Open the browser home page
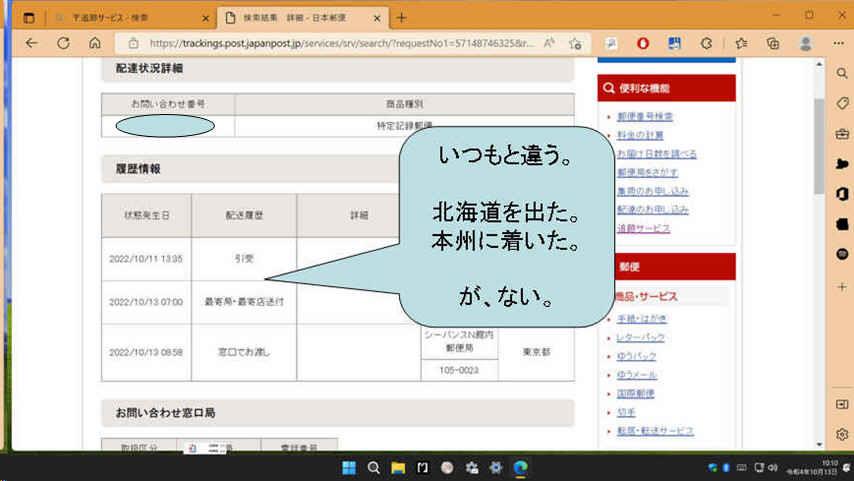Viewport: 854px width, 481px height. (95, 43)
